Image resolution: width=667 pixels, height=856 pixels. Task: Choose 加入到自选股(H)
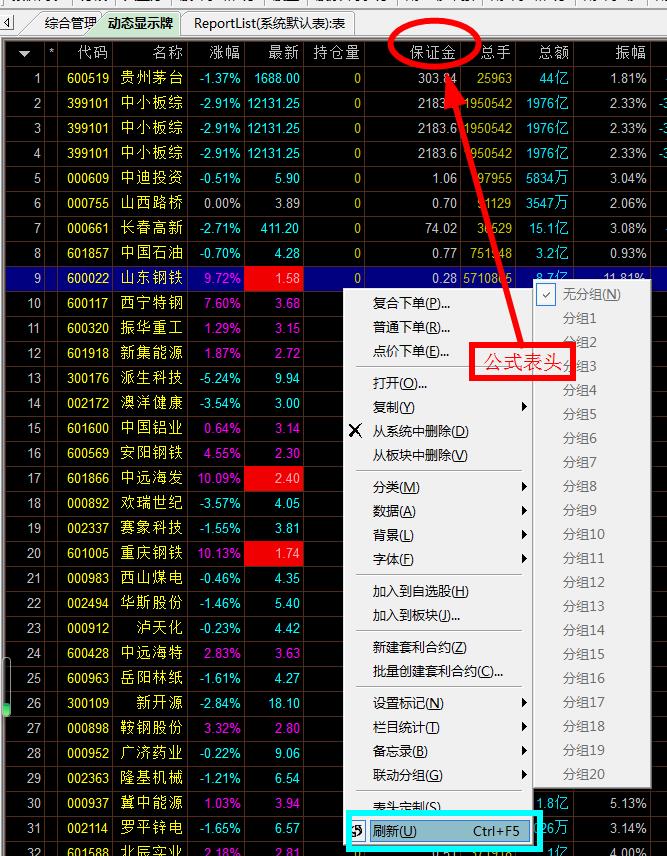420,591
